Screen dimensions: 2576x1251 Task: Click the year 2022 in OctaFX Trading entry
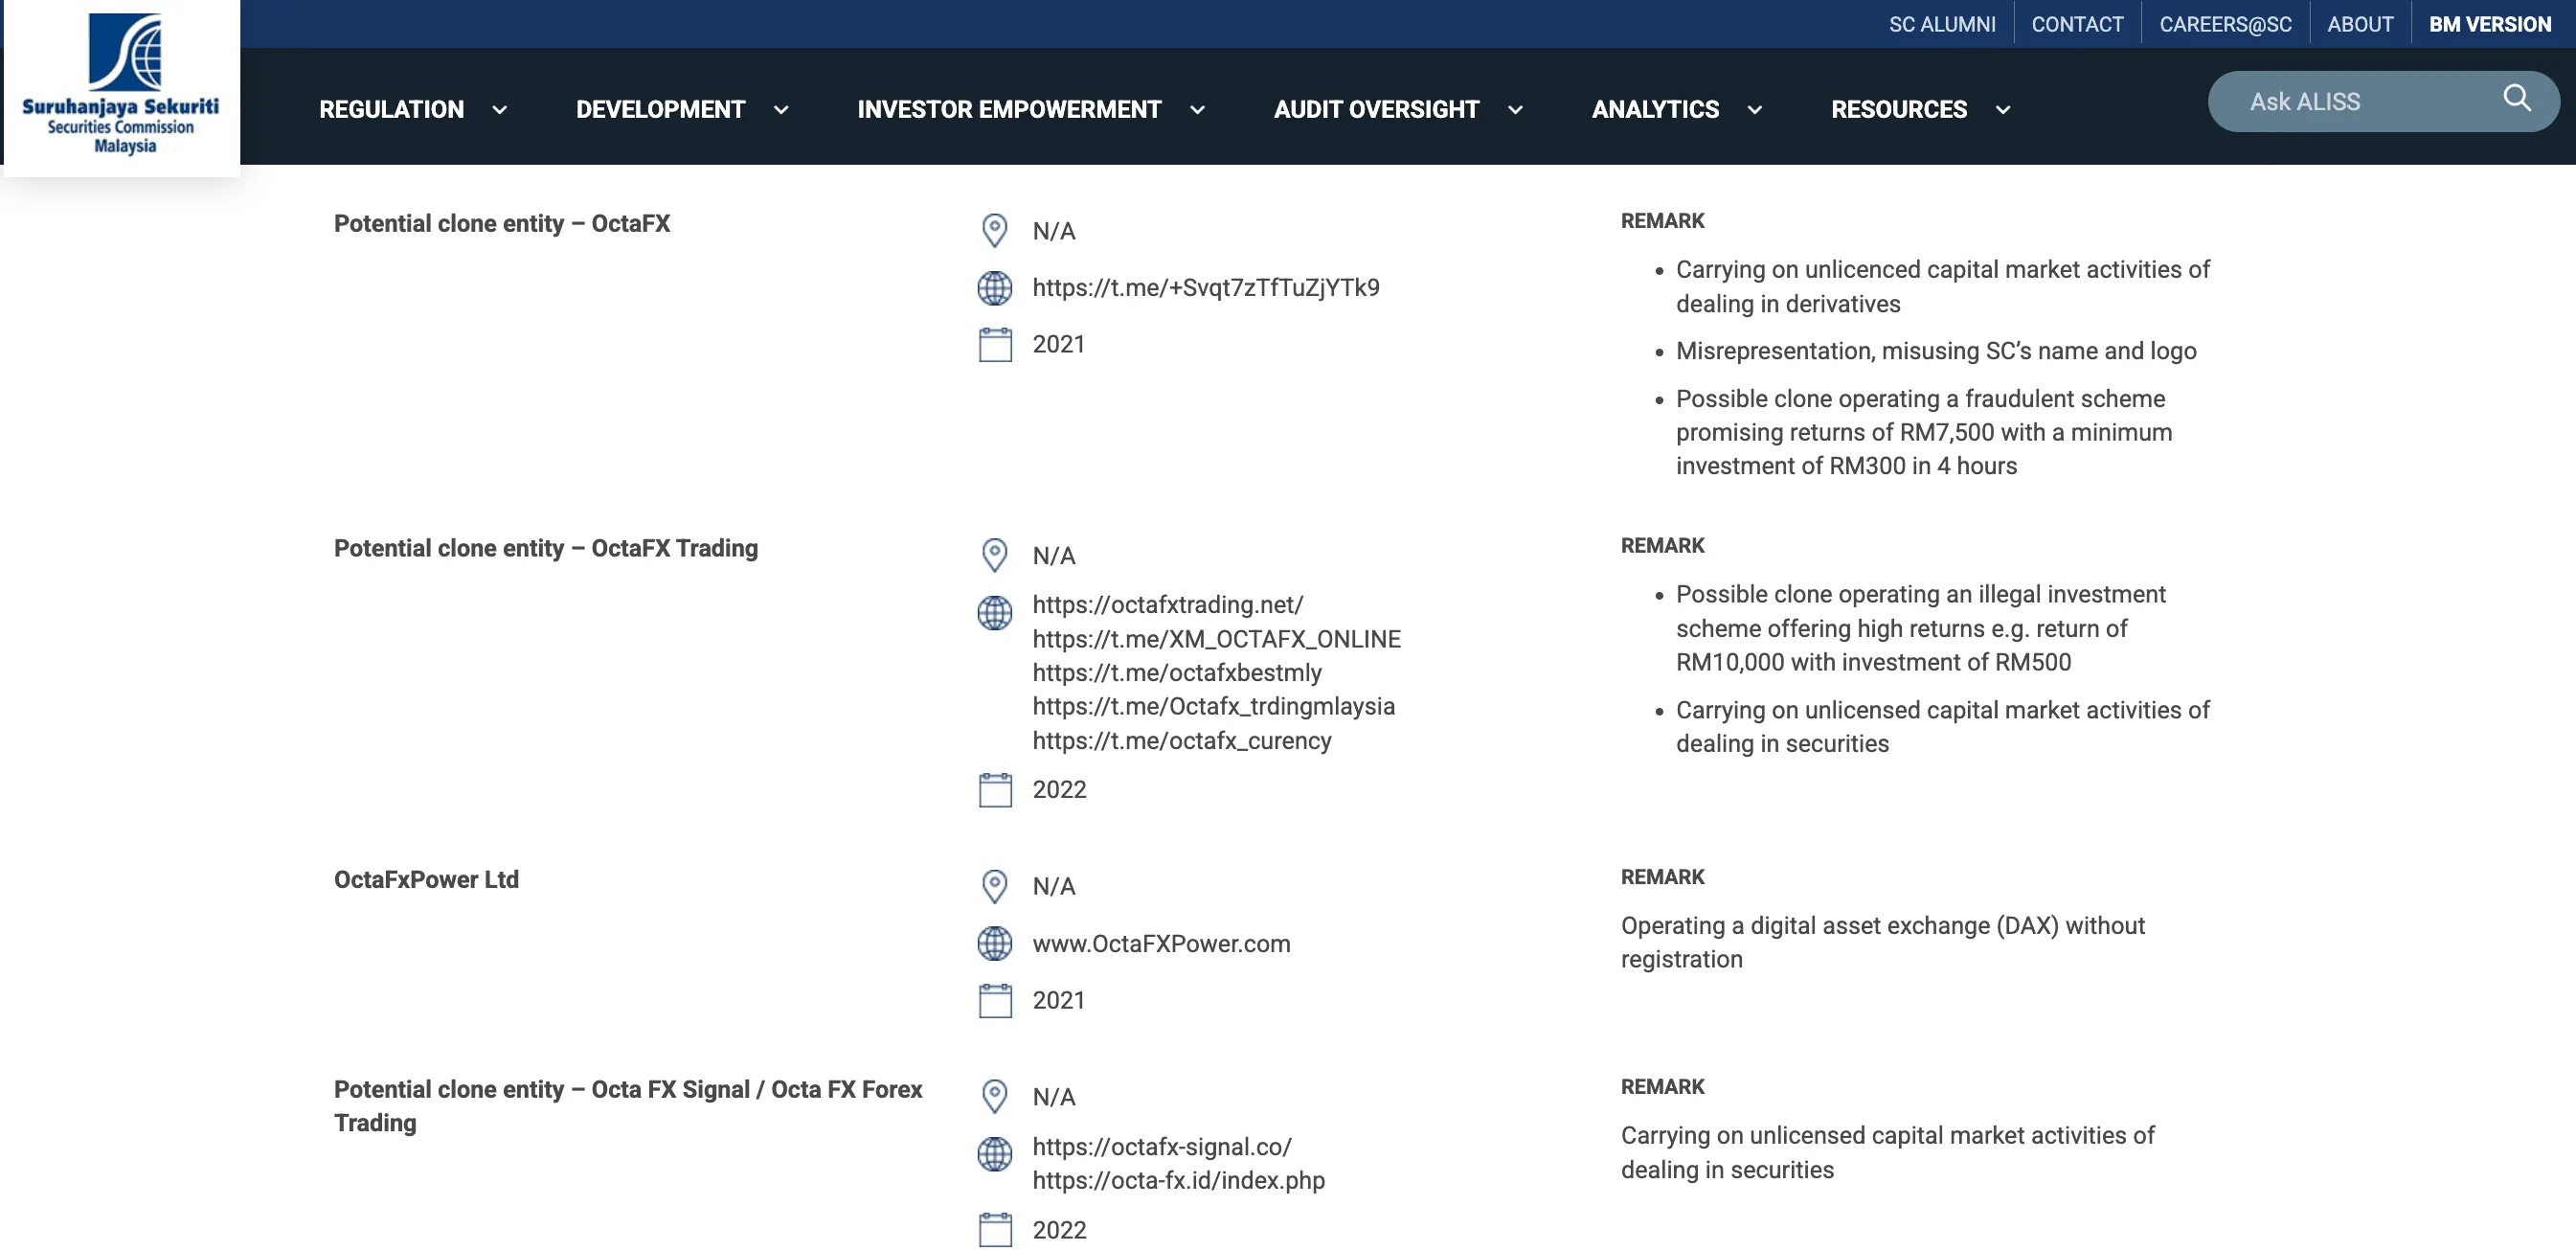1059,789
